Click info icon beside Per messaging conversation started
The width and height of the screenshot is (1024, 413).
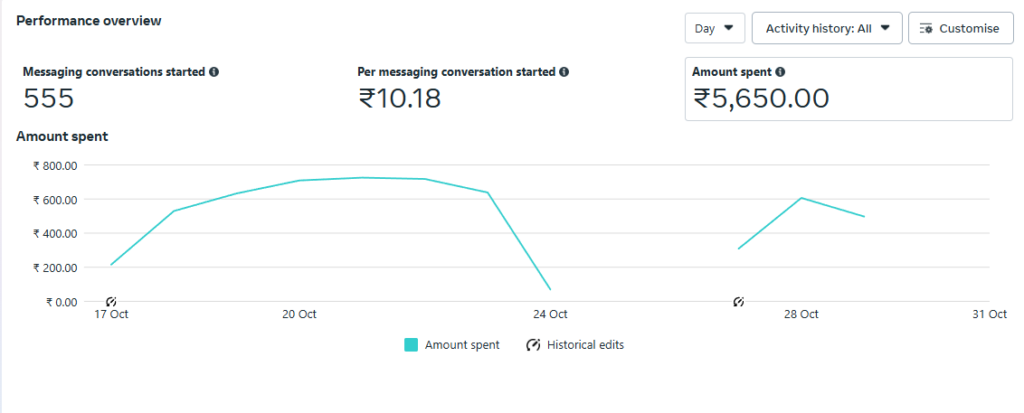pyautogui.click(x=564, y=72)
